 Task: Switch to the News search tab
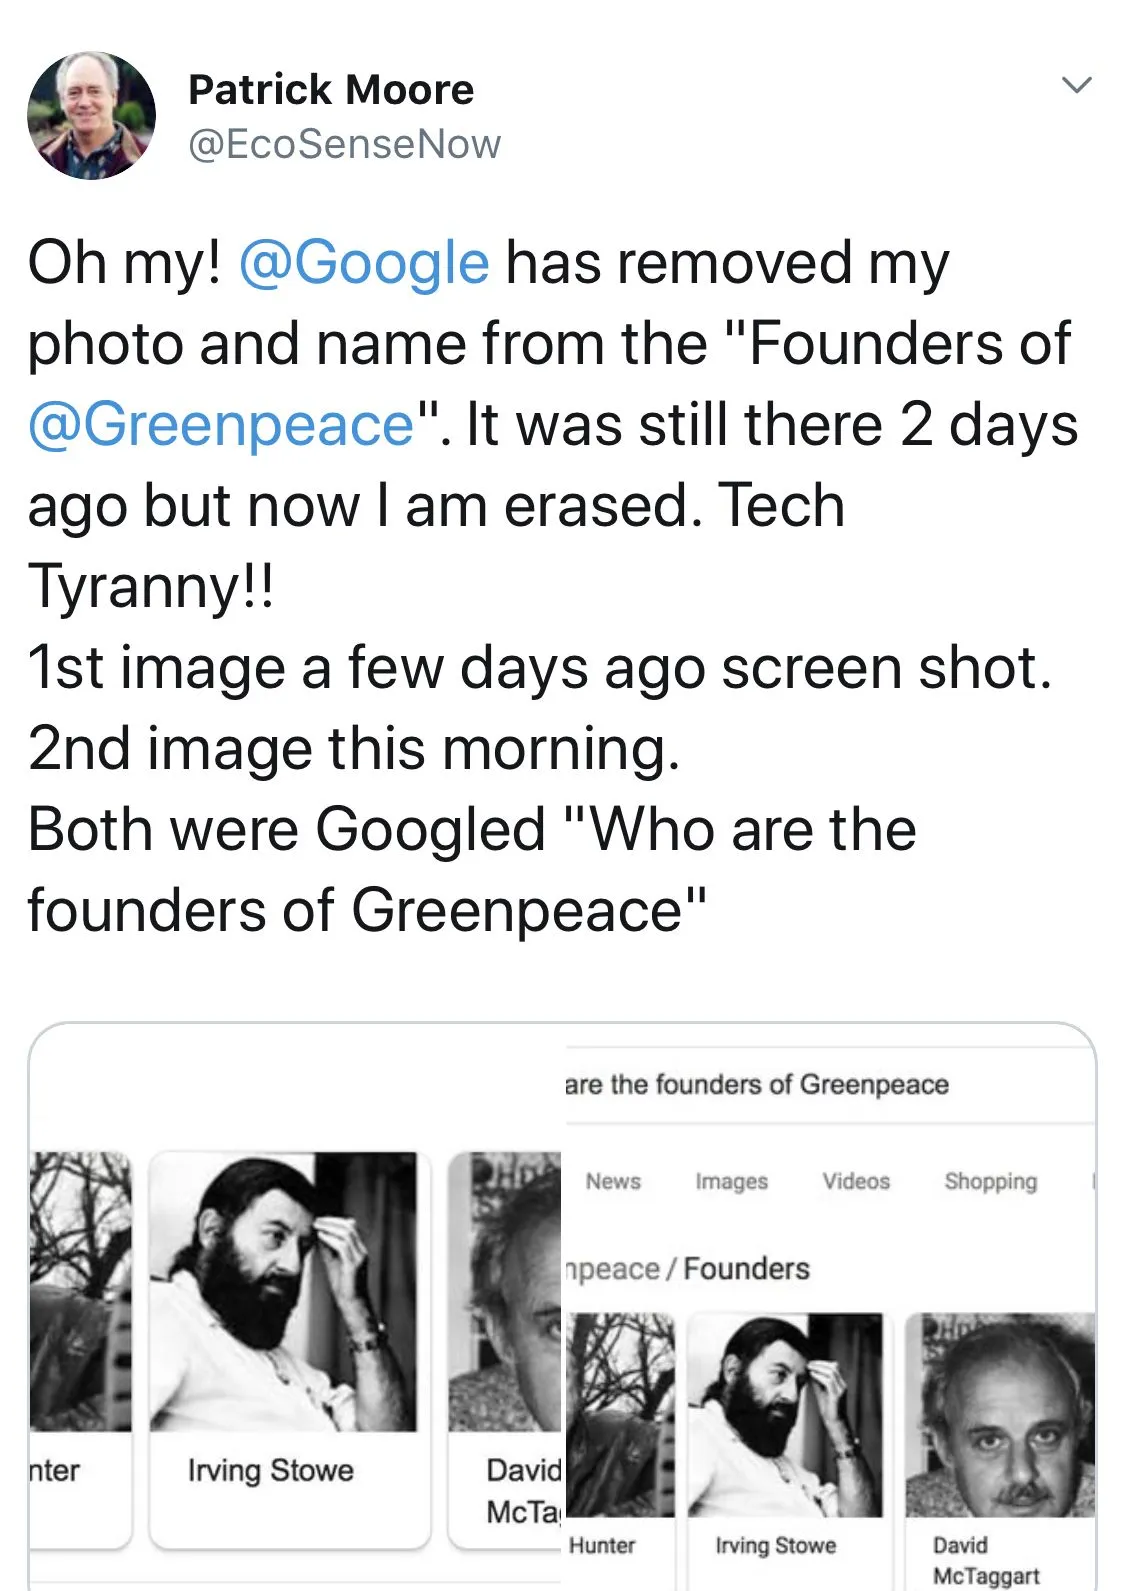pyautogui.click(x=613, y=1181)
